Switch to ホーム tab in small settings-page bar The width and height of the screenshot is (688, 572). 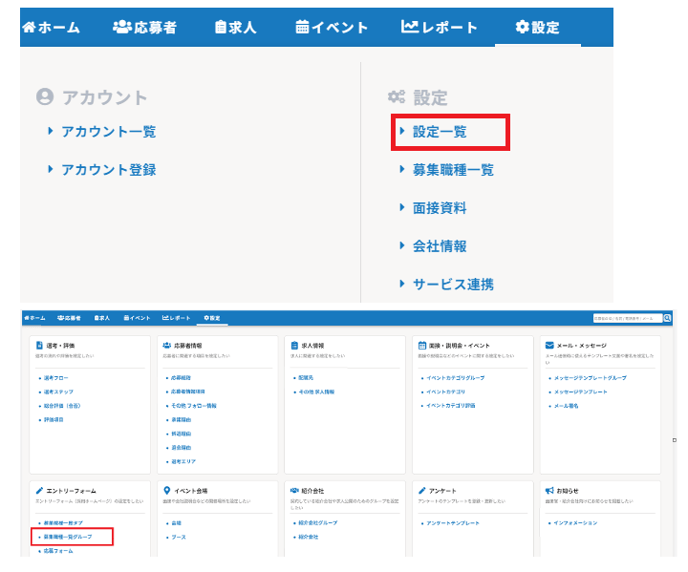pyautogui.click(x=35, y=318)
